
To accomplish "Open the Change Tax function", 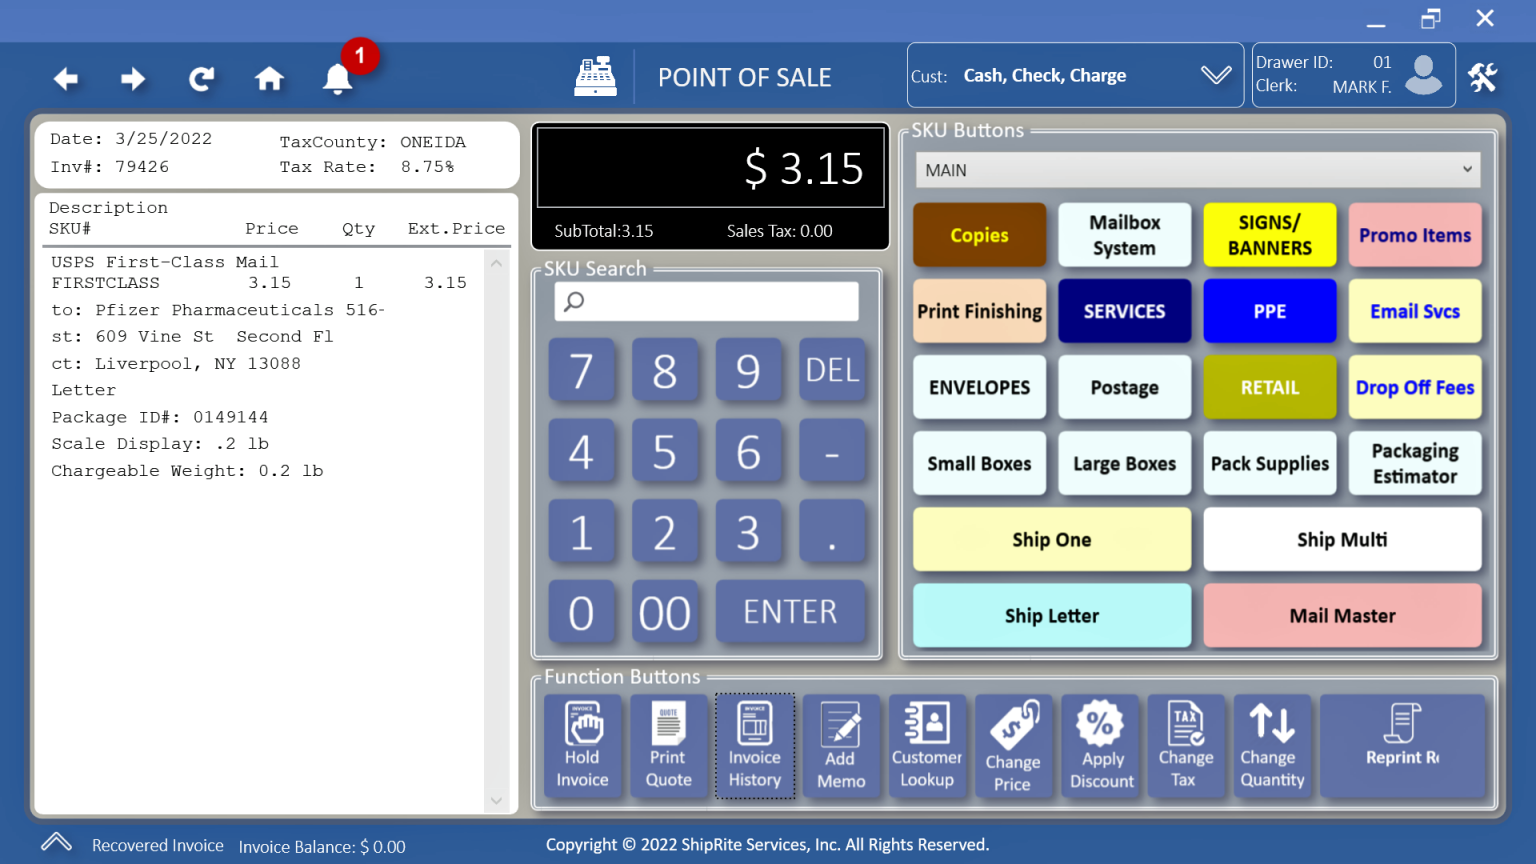I will 1186,746.
